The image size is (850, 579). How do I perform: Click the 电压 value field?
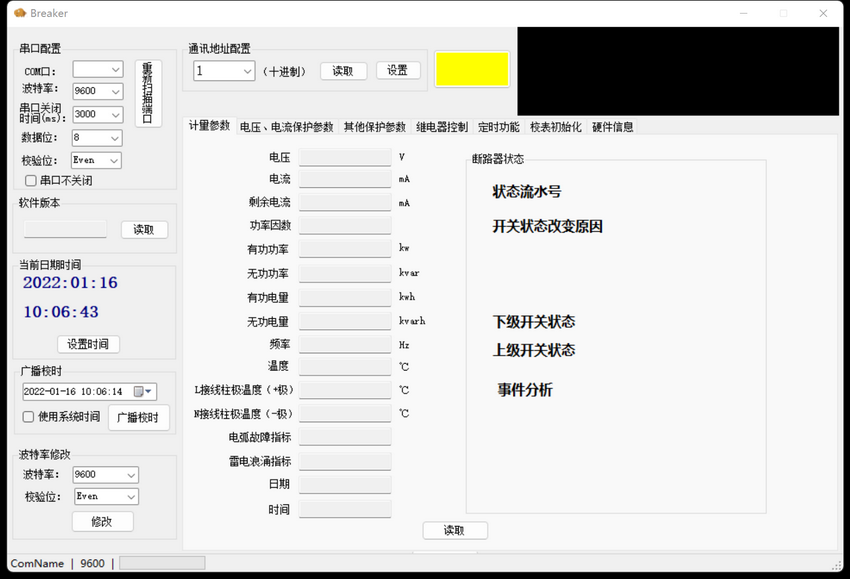[345, 158]
